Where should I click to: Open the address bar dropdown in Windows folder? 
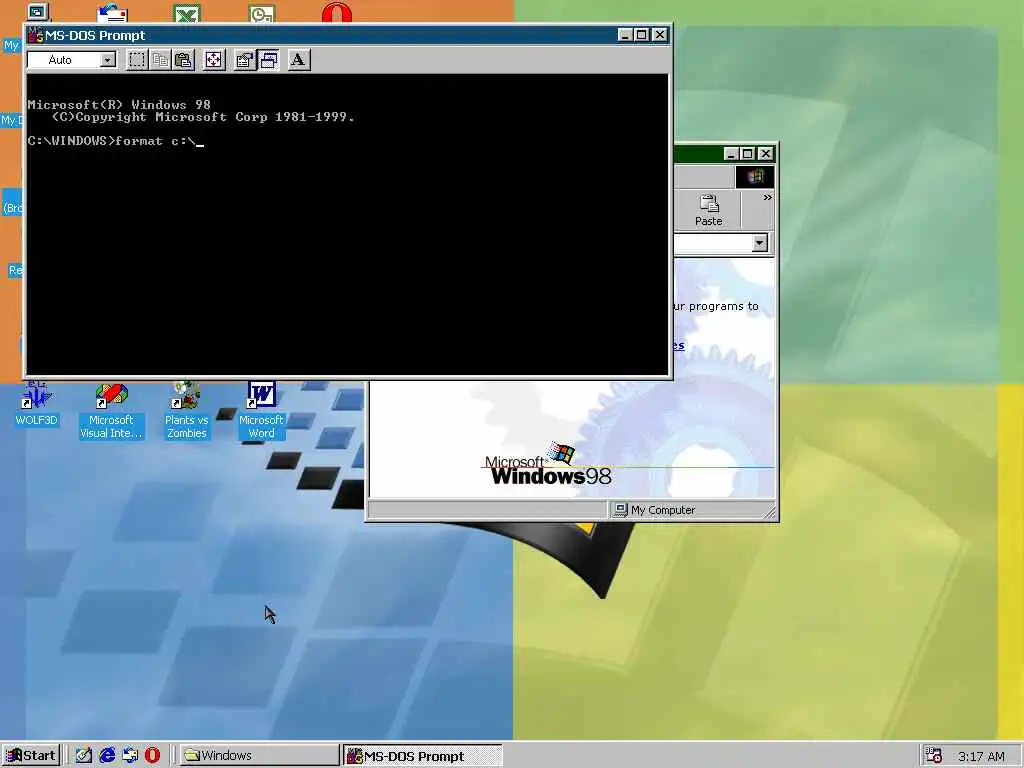pyautogui.click(x=759, y=244)
